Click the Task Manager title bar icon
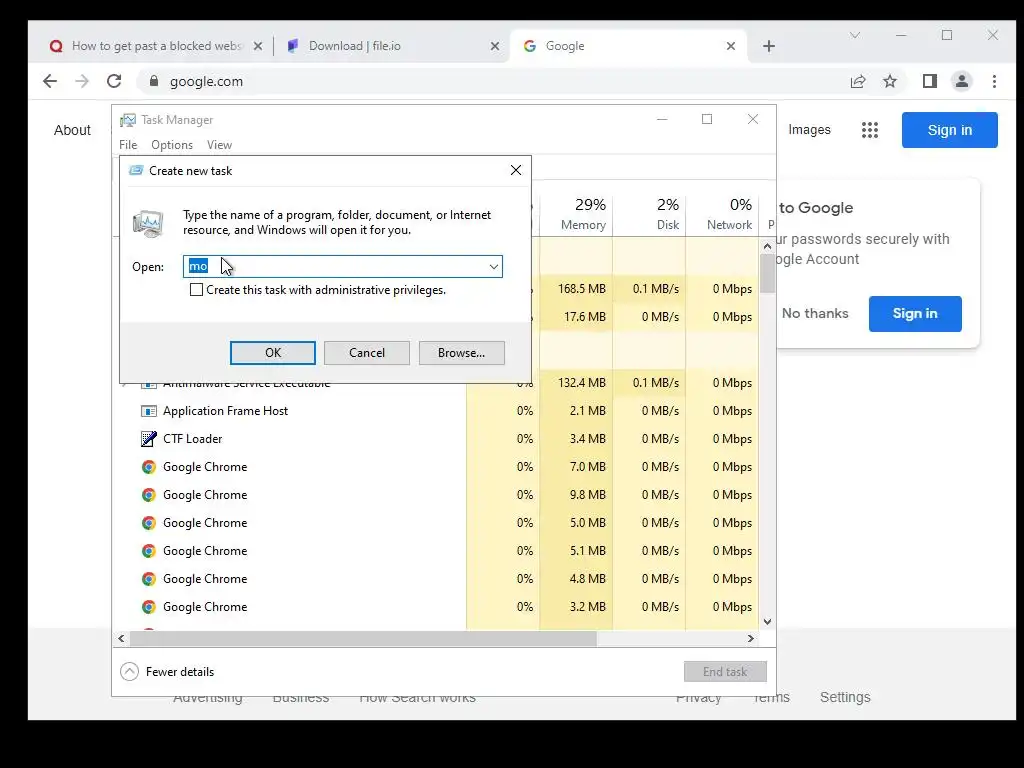 coord(128,120)
